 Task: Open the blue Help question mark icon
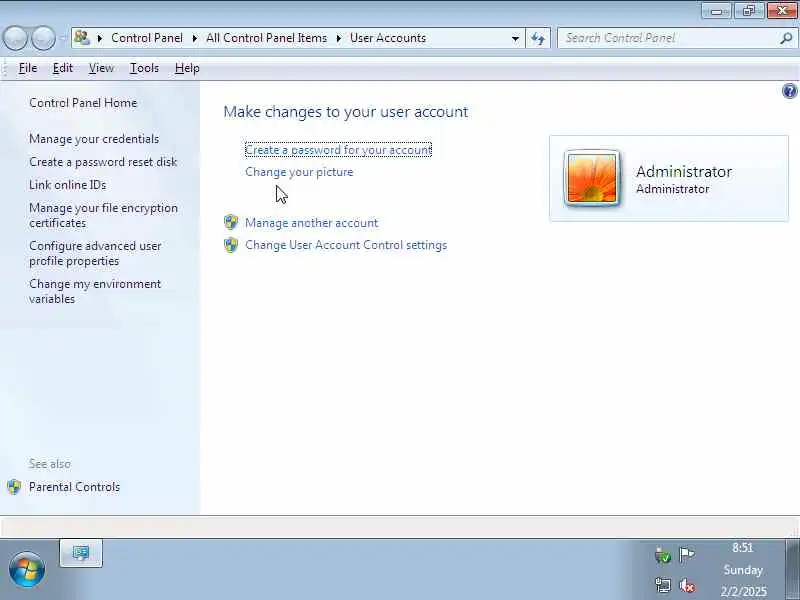(789, 91)
